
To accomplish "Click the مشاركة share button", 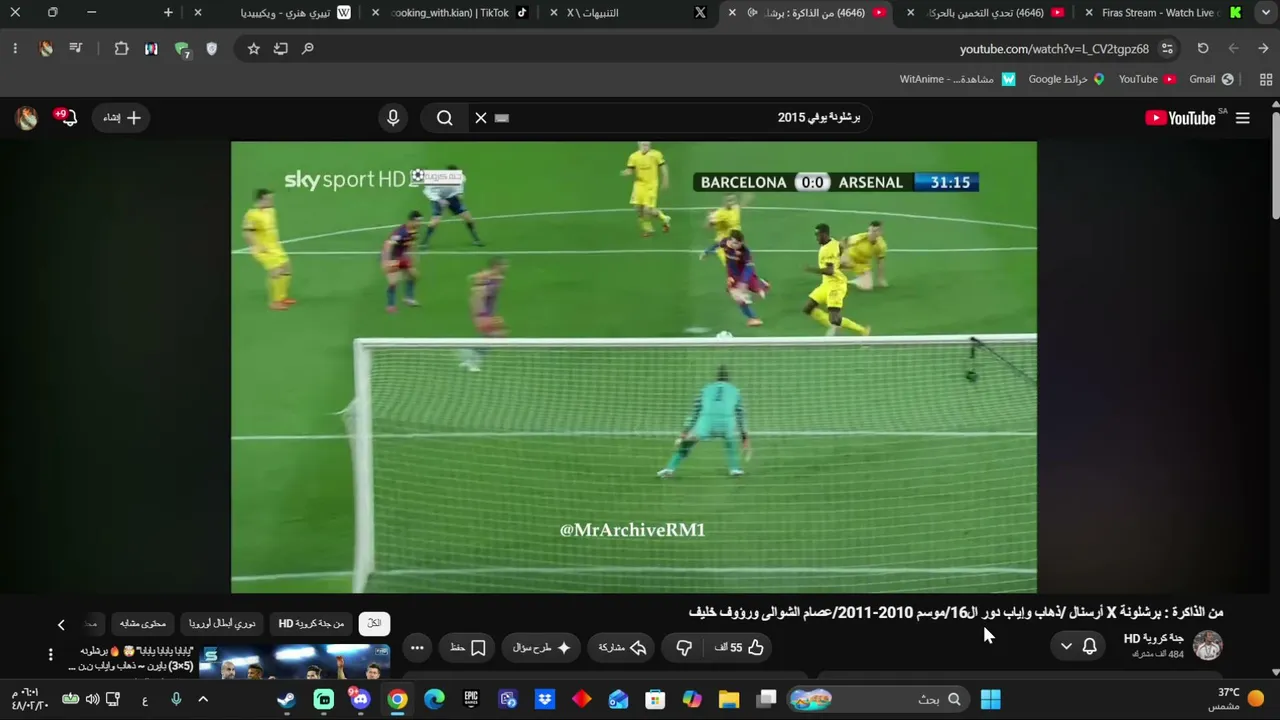I will pos(623,648).
